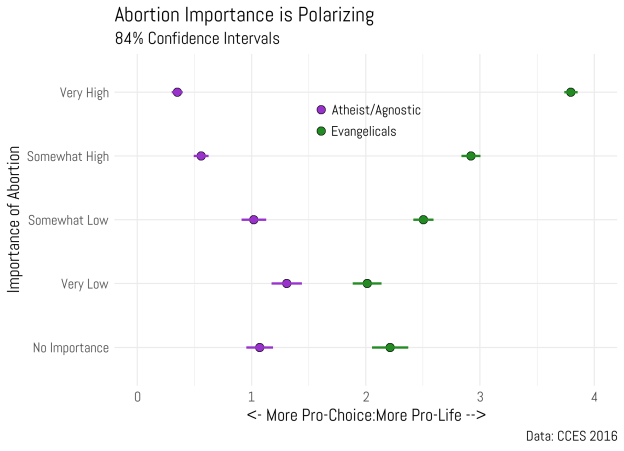This screenshot has height=451, width=624.
Task: Pick the purple Very Low data point
Action: [x=287, y=284]
